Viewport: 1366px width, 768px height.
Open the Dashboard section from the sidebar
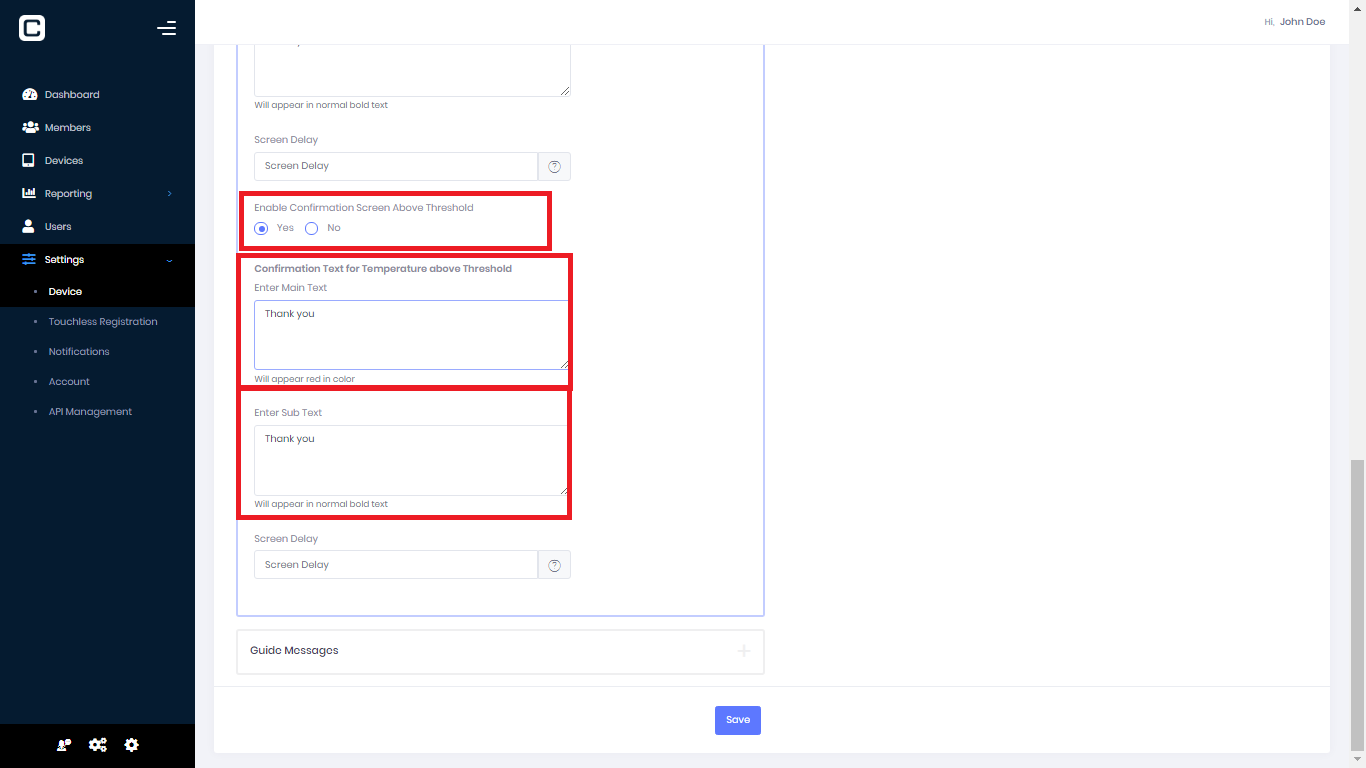(71, 94)
